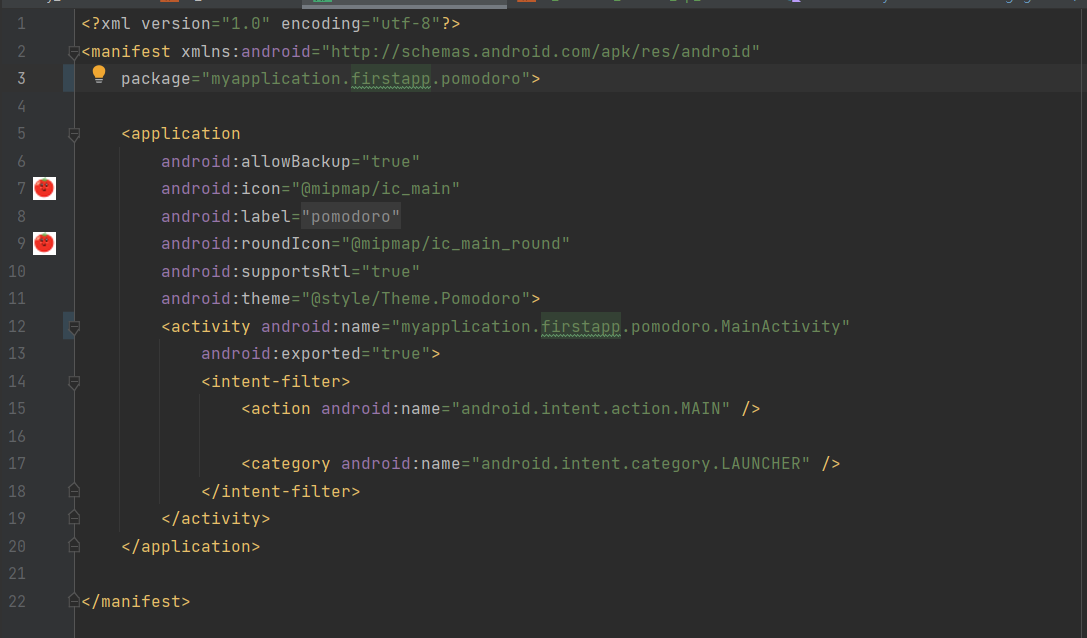Collapse the activity tag fold marker on line 12
The image size is (1087, 638).
coord(74,327)
